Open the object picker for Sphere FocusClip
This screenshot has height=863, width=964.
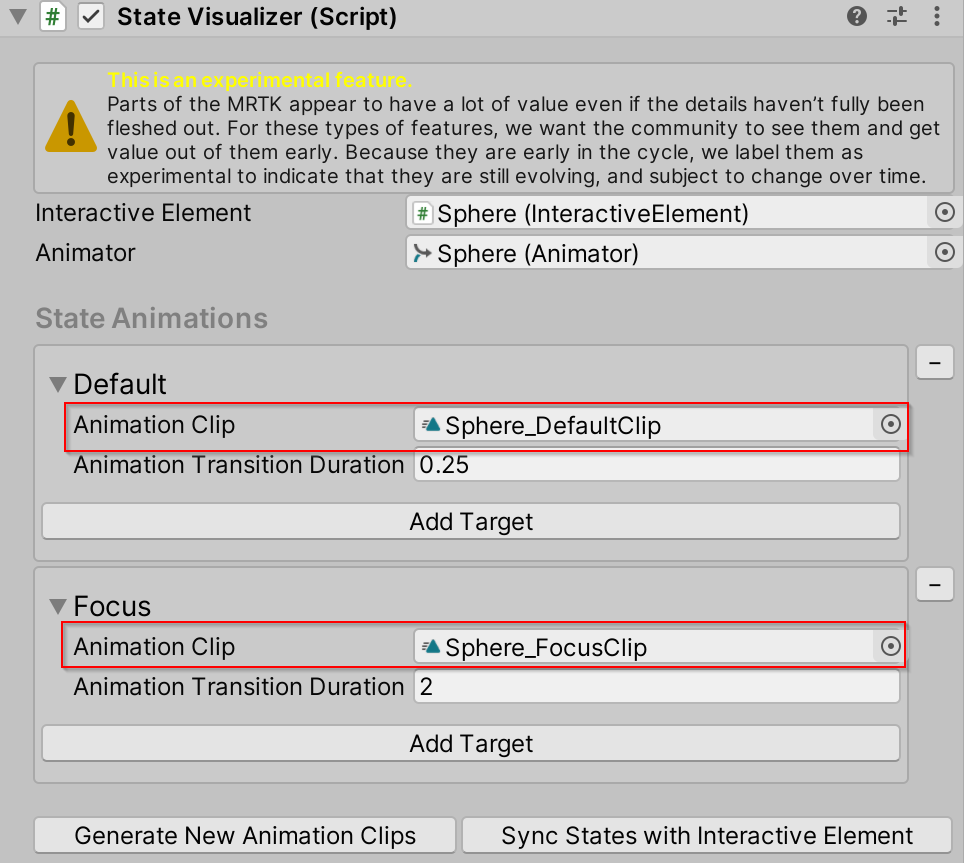[x=889, y=646]
